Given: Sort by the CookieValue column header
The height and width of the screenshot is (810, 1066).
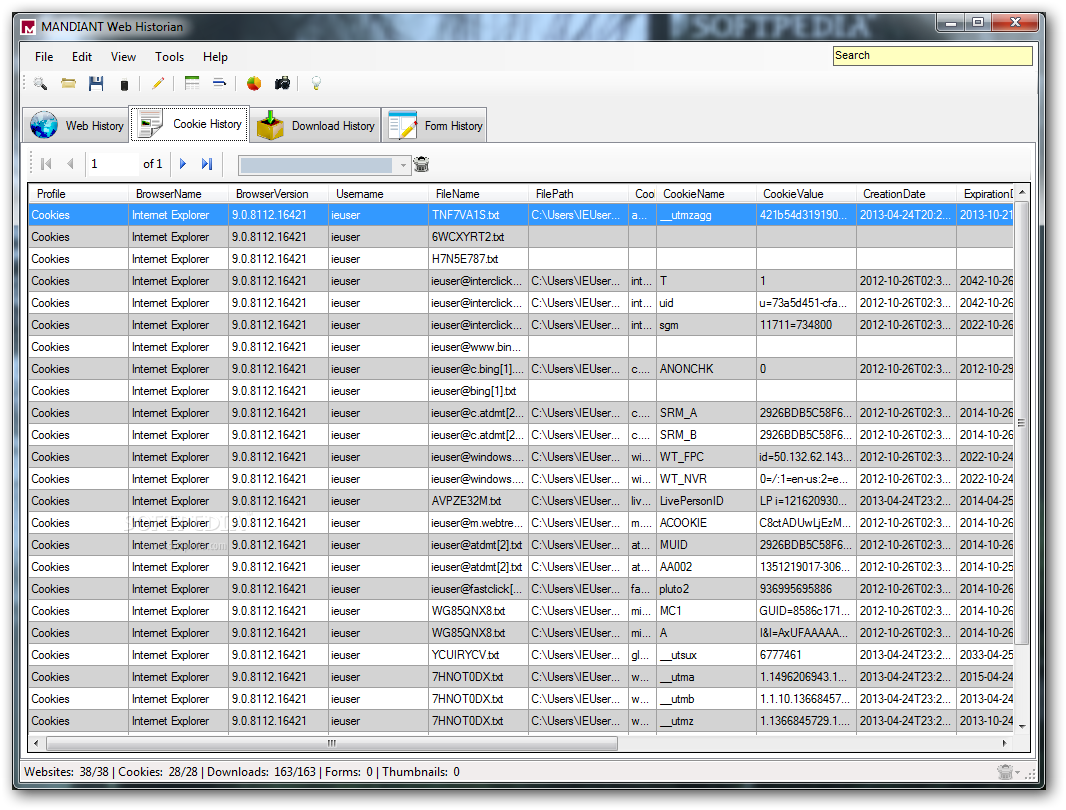Looking at the screenshot, I should click(x=806, y=194).
